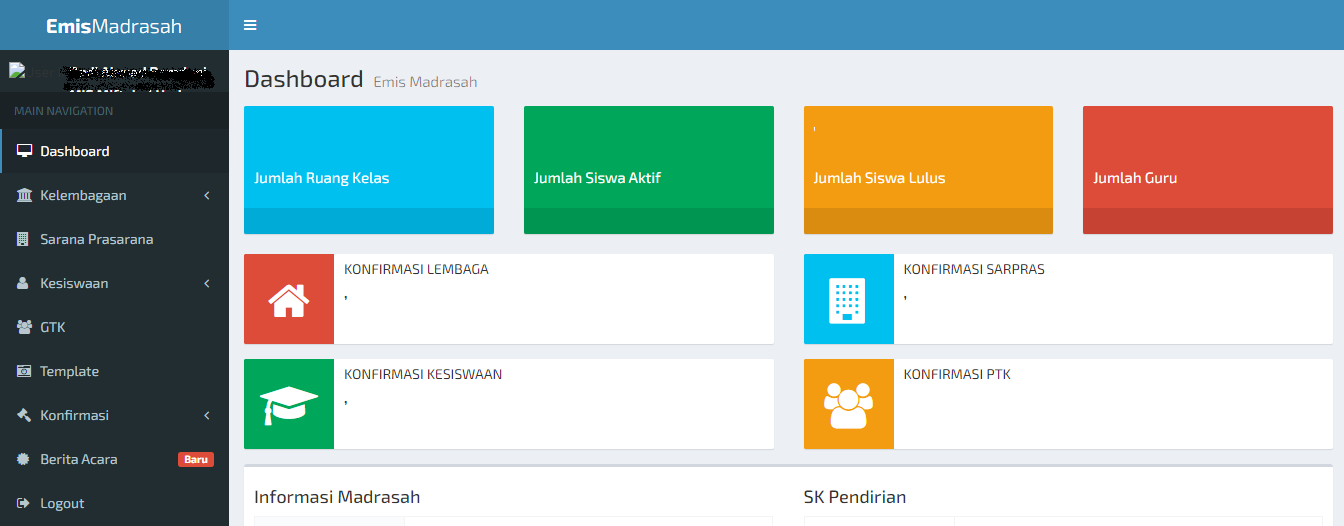
Task: Click the KONFIRMASI SARPRAS label
Action: click(x=974, y=269)
